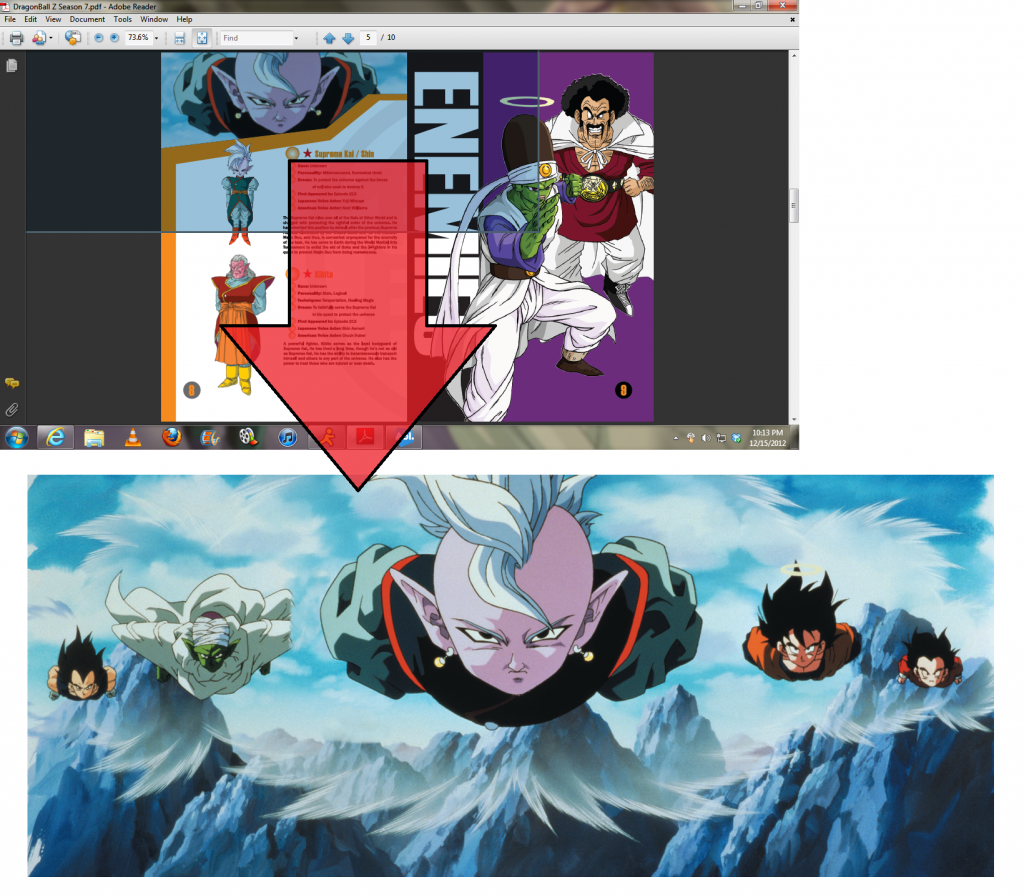
Task: Open the Help menu
Action: [x=185, y=20]
